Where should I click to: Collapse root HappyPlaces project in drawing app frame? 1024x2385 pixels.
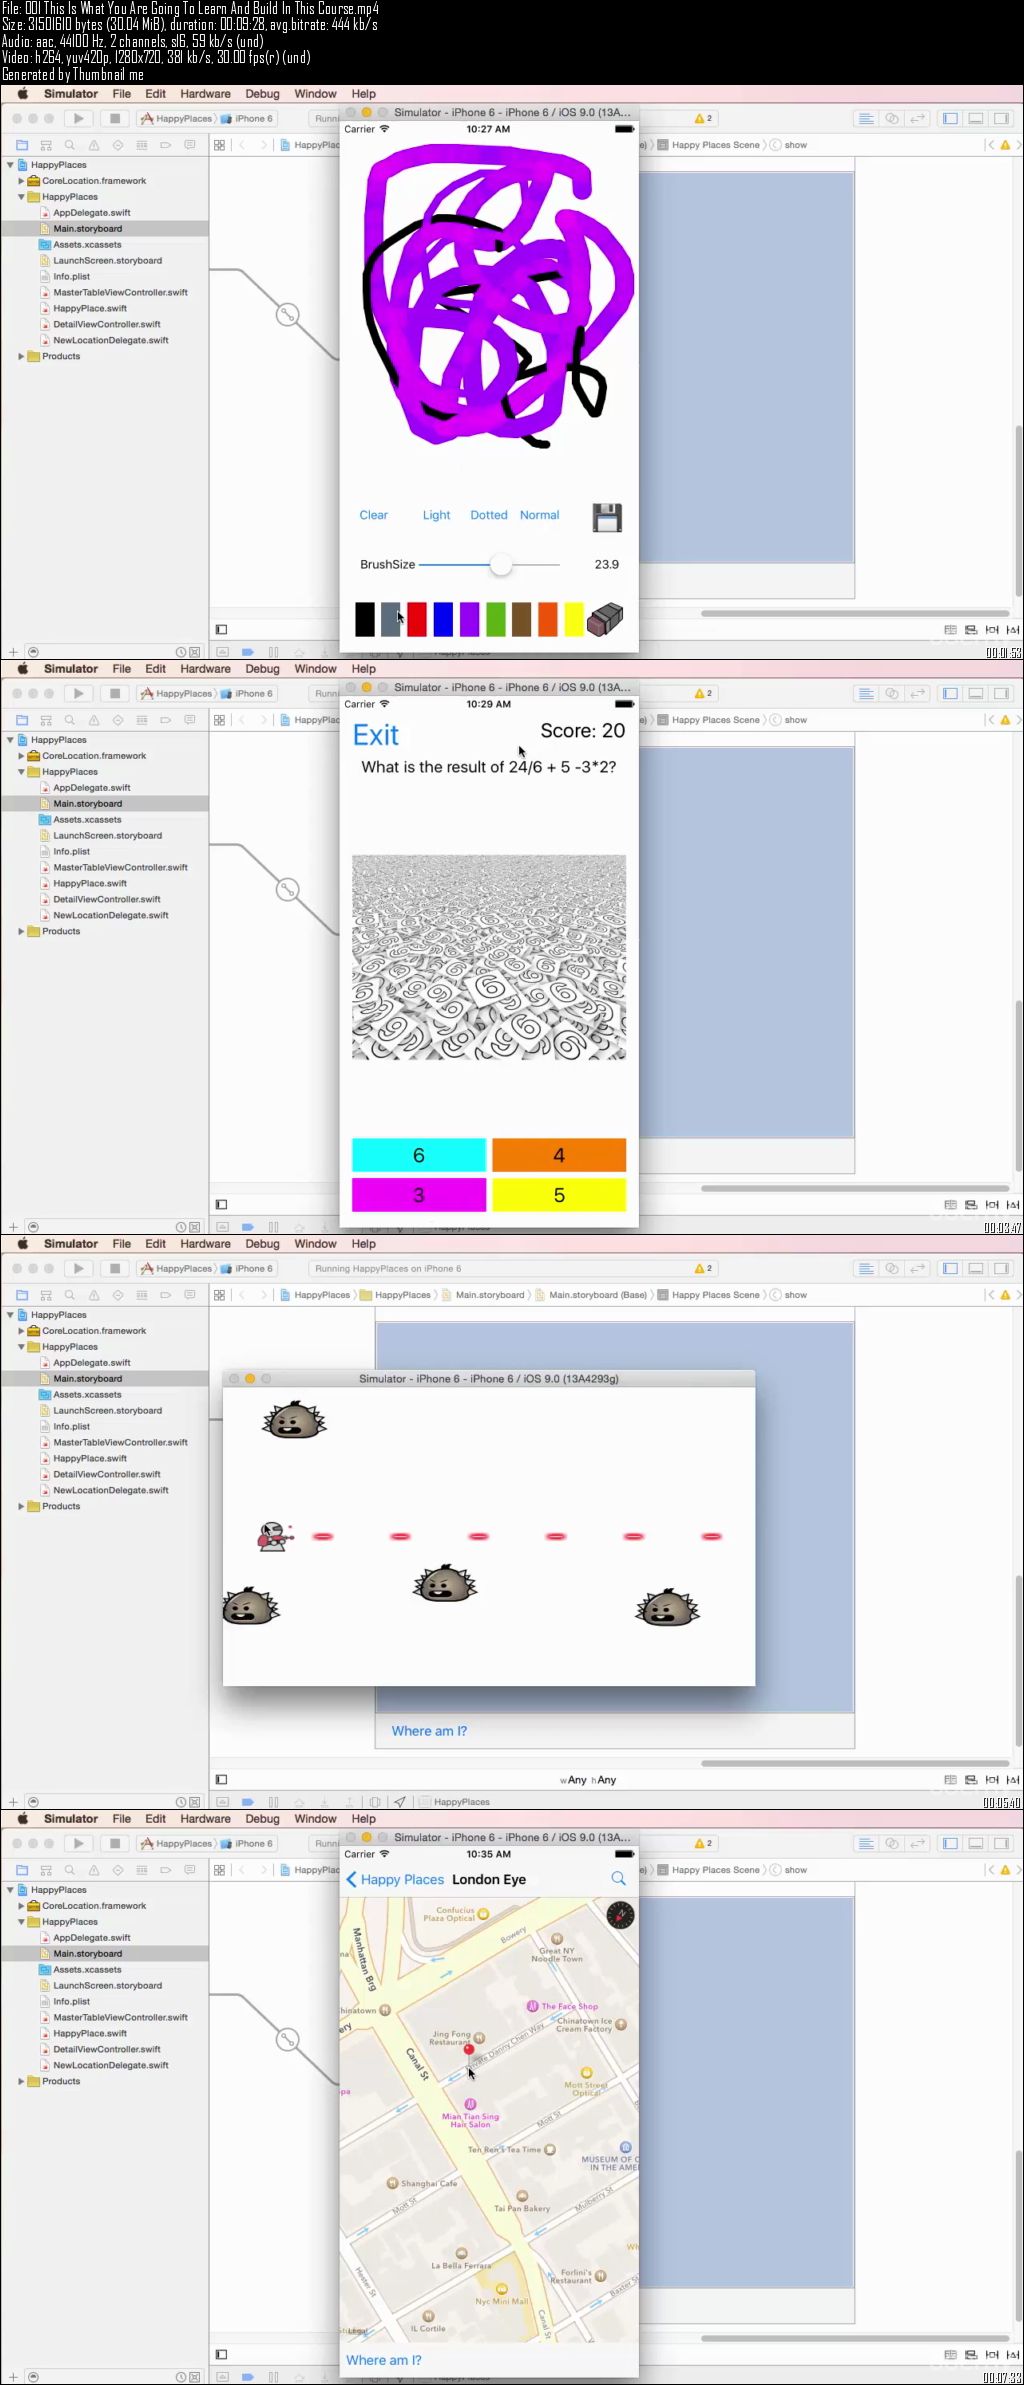click(10, 165)
